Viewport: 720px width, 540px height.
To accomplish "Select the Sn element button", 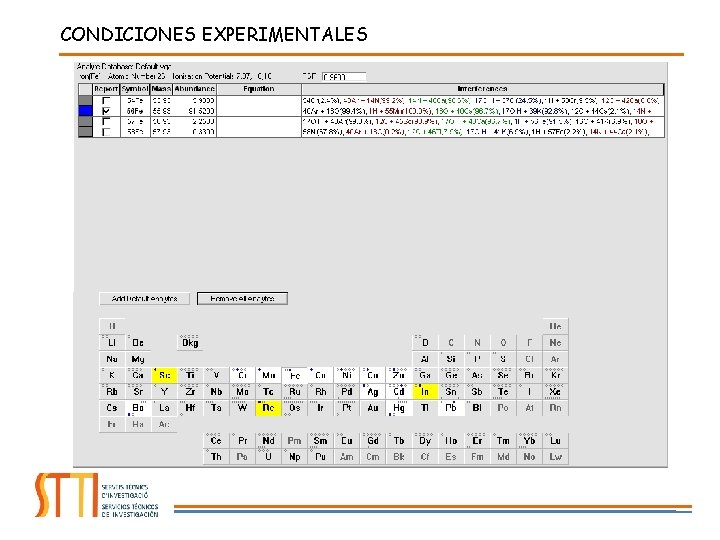I will pos(451,392).
